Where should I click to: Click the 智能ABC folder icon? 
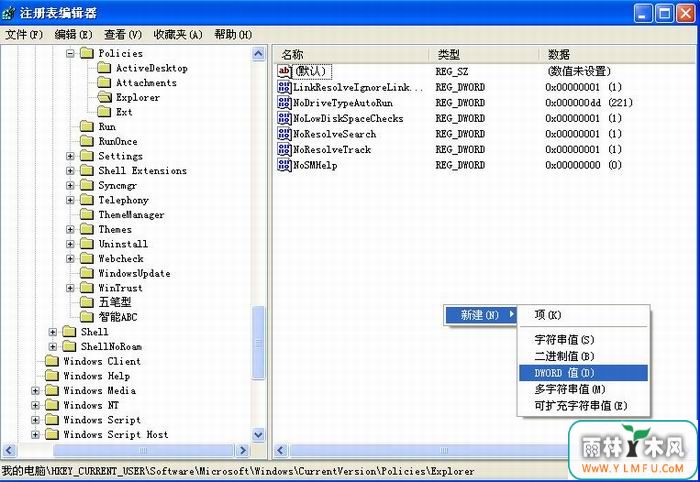point(87,317)
